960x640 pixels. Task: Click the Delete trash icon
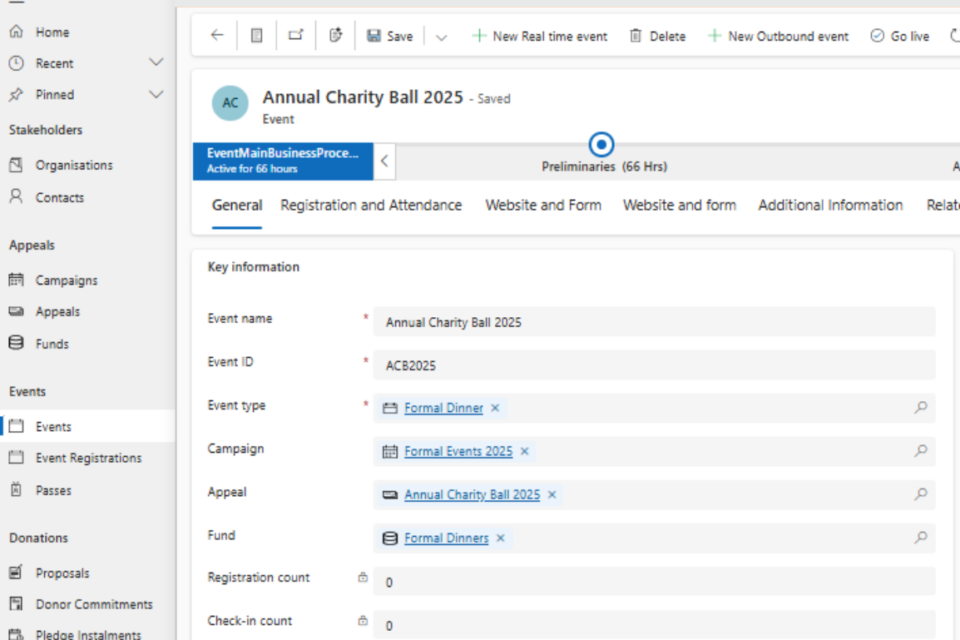[636, 36]
